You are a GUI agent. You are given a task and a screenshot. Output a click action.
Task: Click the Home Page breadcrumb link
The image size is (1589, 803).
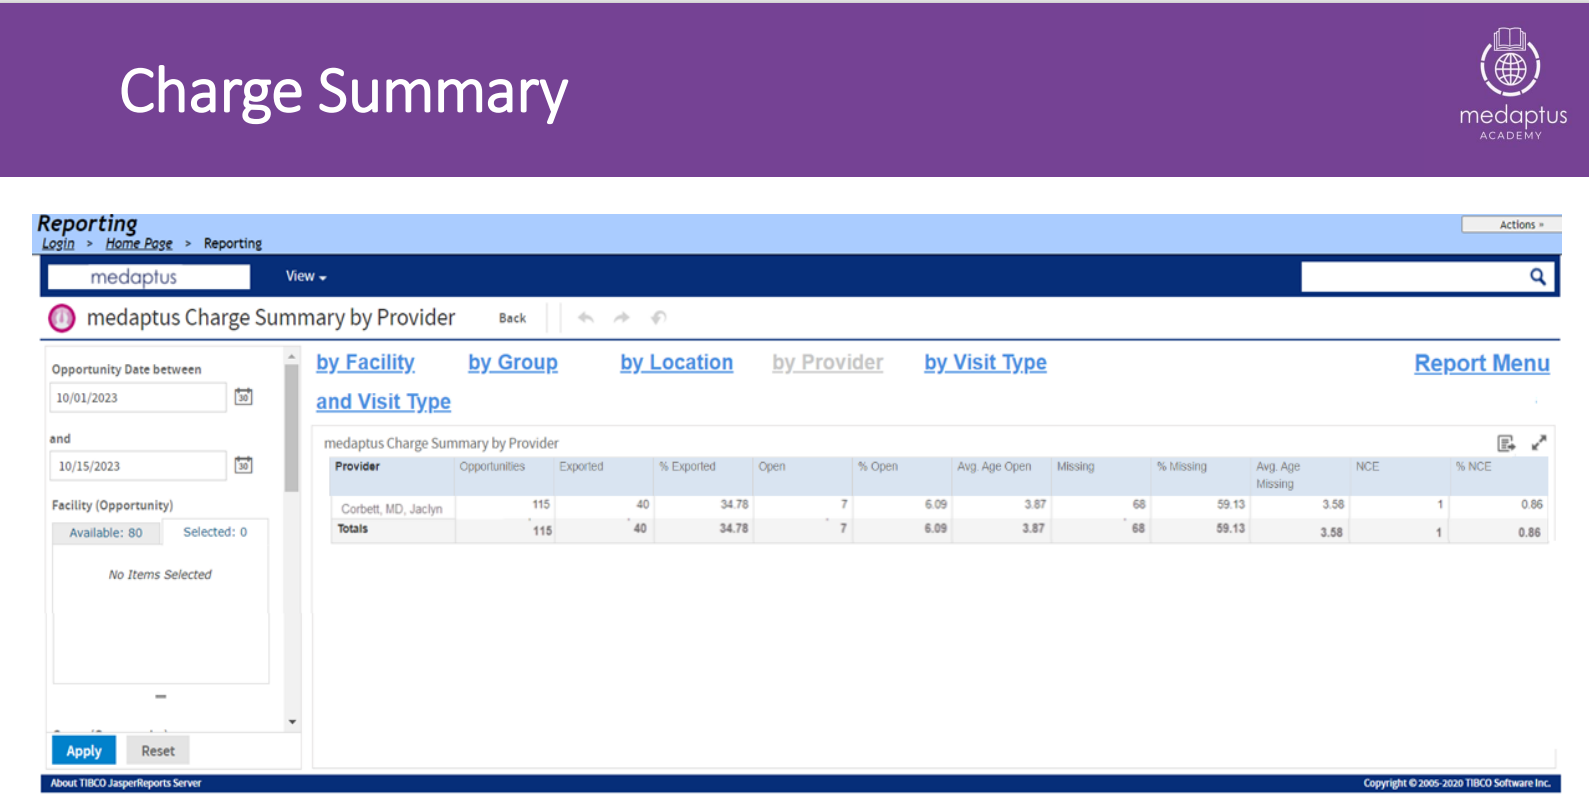[139, 244]
